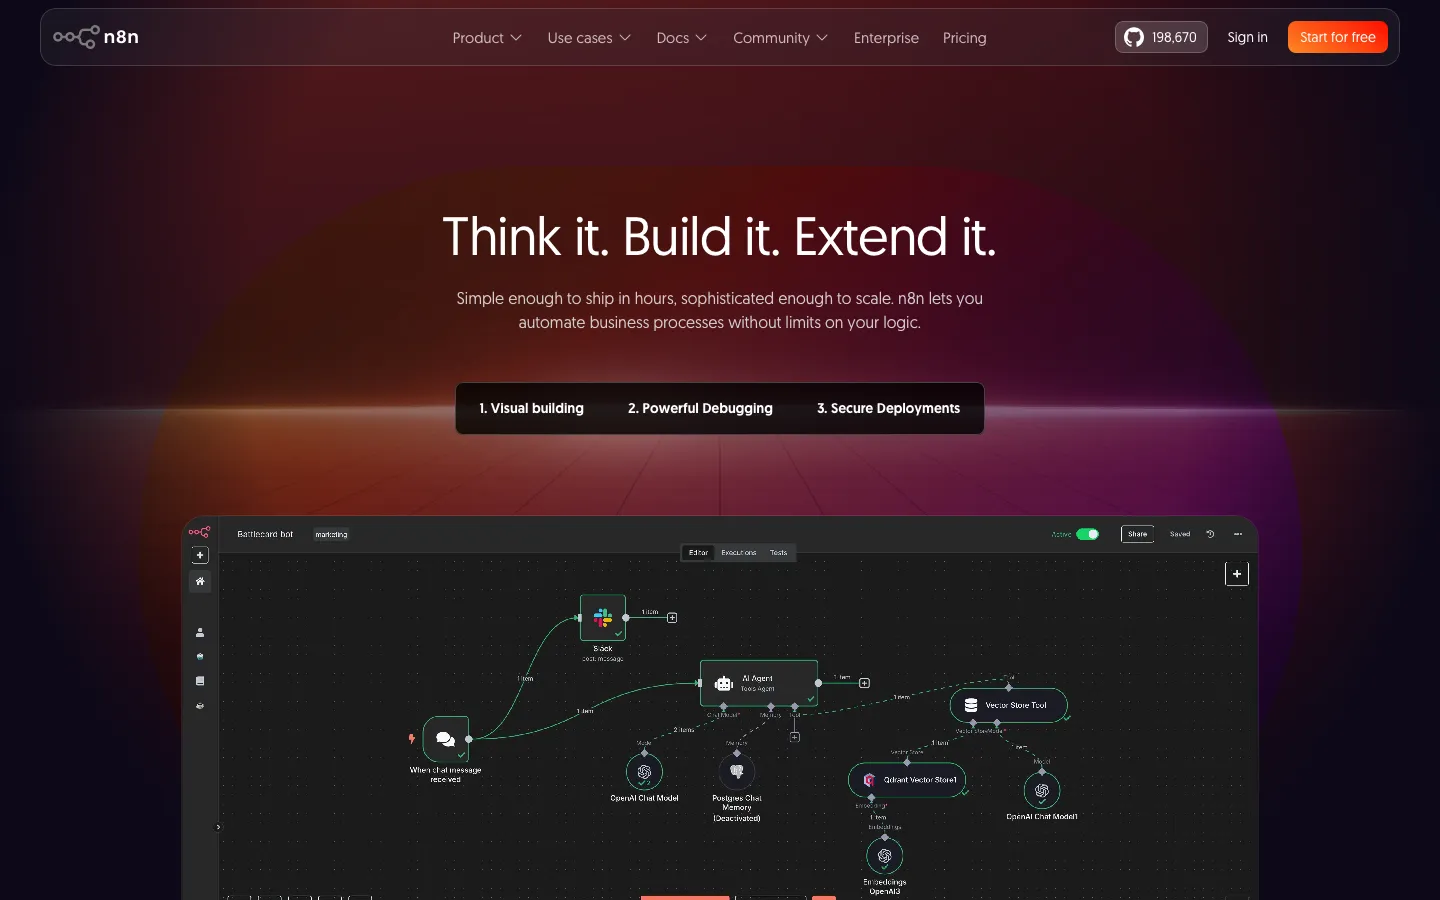Select the Qdrant Vector Store1 node
The width and height of the screenshot is (1440, 900).
[907, 780]
